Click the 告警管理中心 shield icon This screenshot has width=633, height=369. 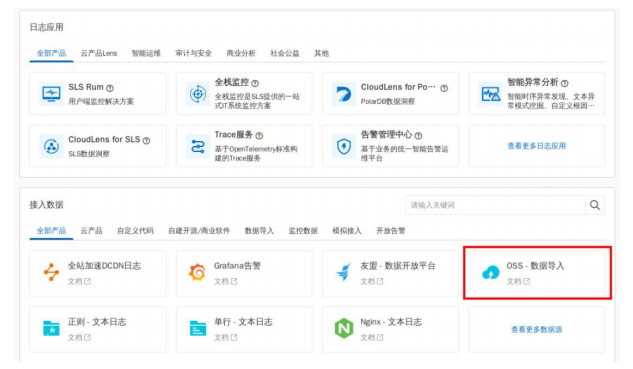click(x=344, y=146)
